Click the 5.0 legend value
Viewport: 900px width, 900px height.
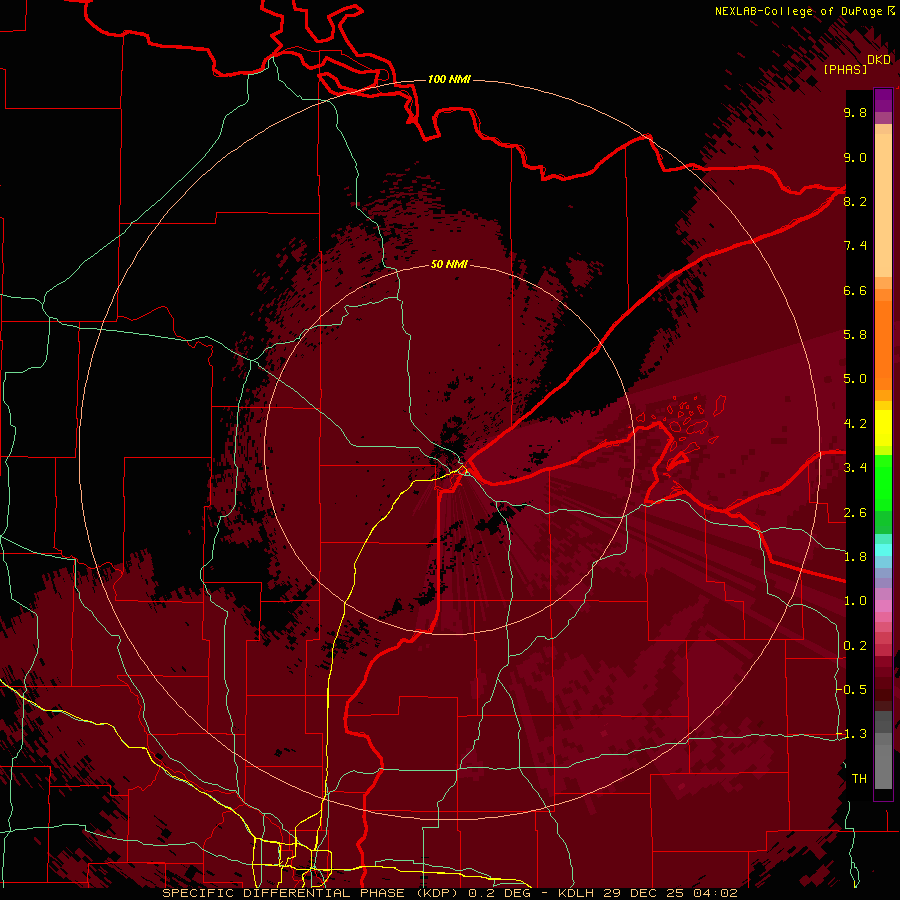point(855,379)
